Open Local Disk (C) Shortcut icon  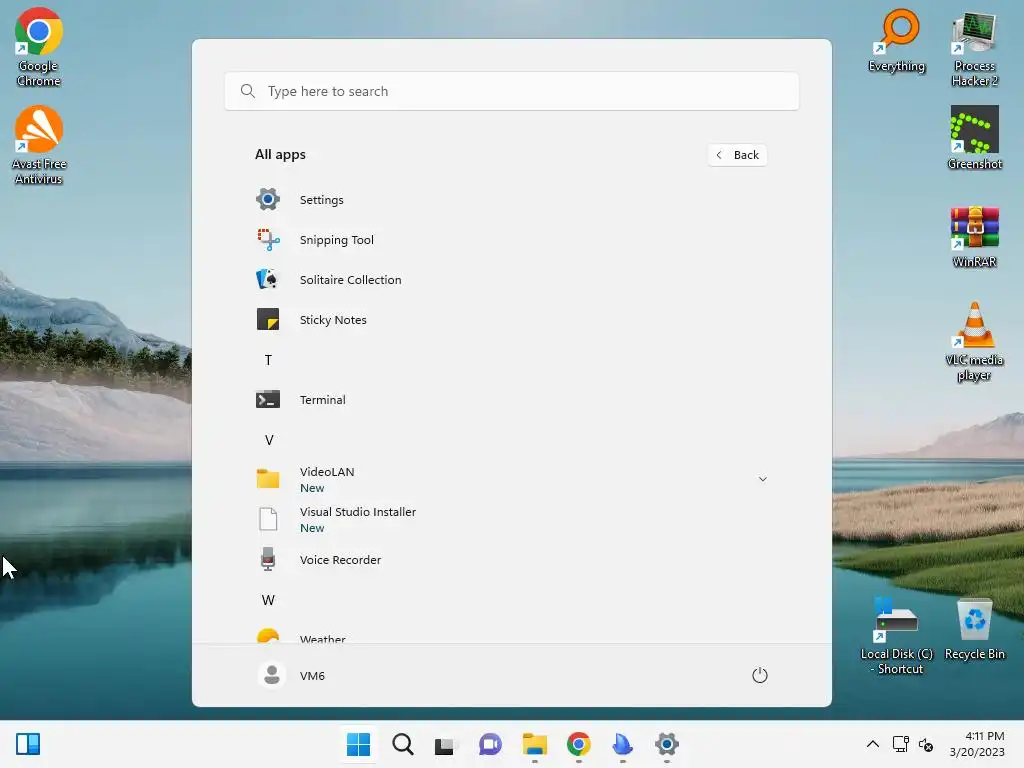pyautogui.click(x=897, y=635)
